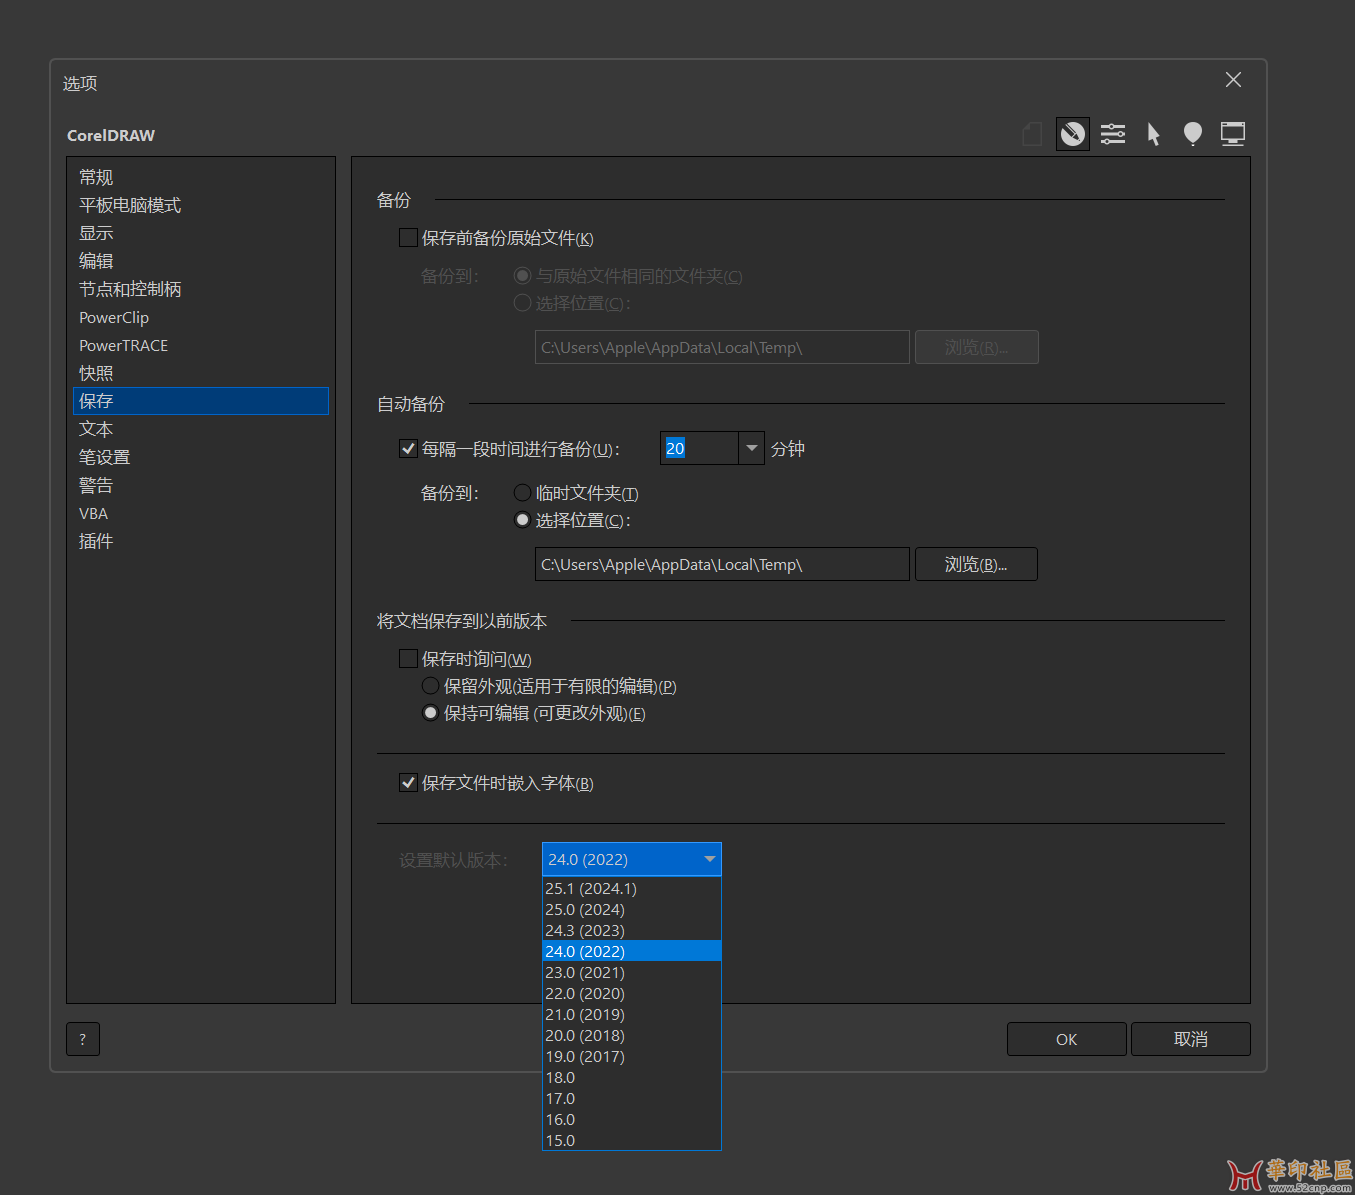Open the 常规 settings page
The height and width of the screenshot is (1195, 1355).
click(x=201, y=177)
